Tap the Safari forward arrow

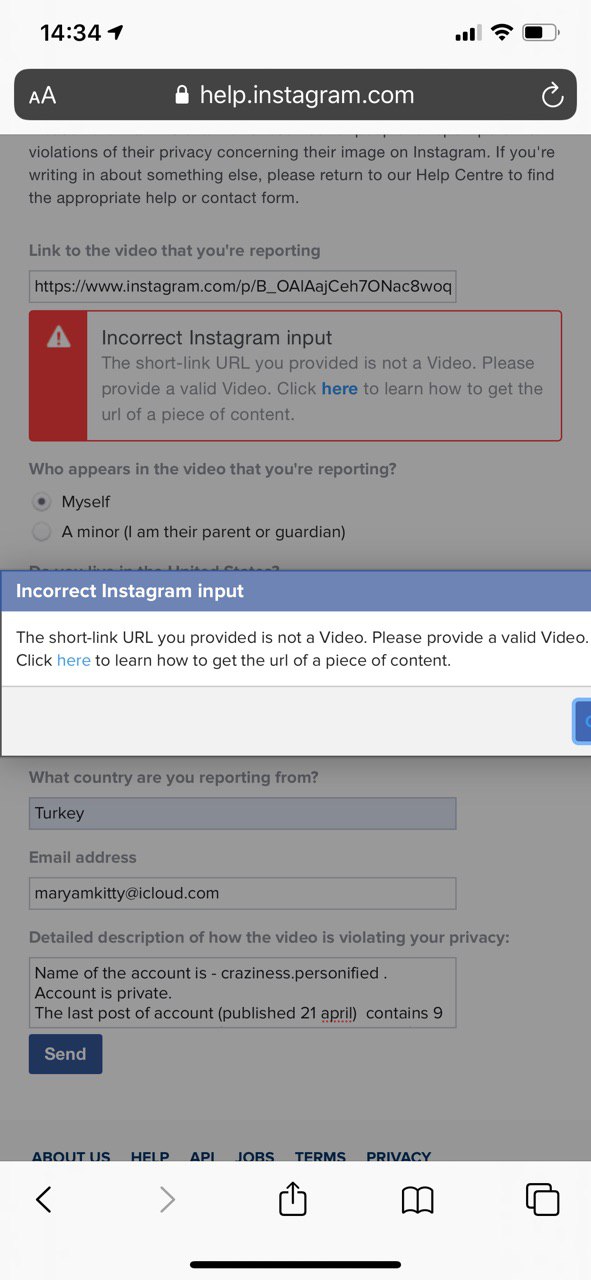[x=167, y=1199]
